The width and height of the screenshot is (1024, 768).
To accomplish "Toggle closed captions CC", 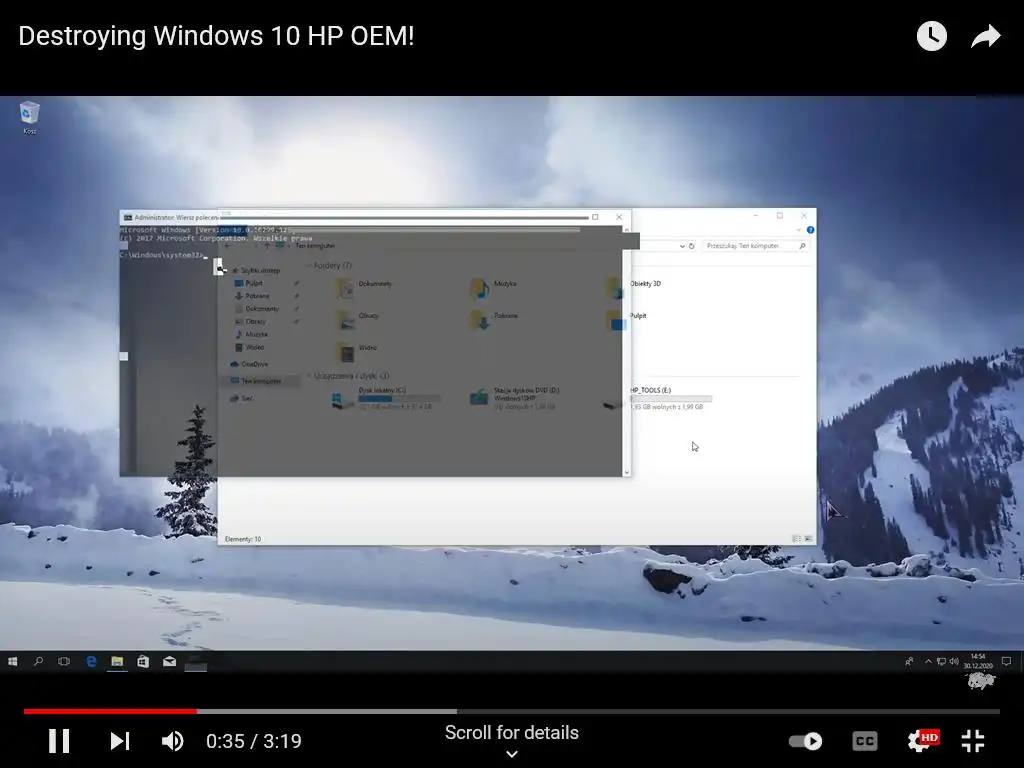I will tap(865, 741).
